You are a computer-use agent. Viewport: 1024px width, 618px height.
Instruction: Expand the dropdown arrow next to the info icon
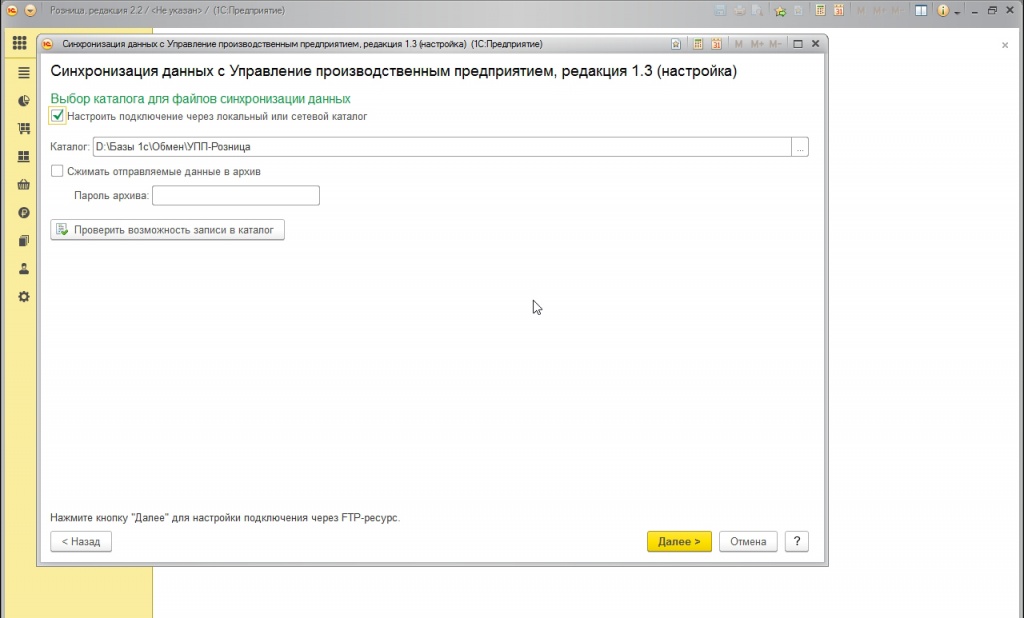957,11
